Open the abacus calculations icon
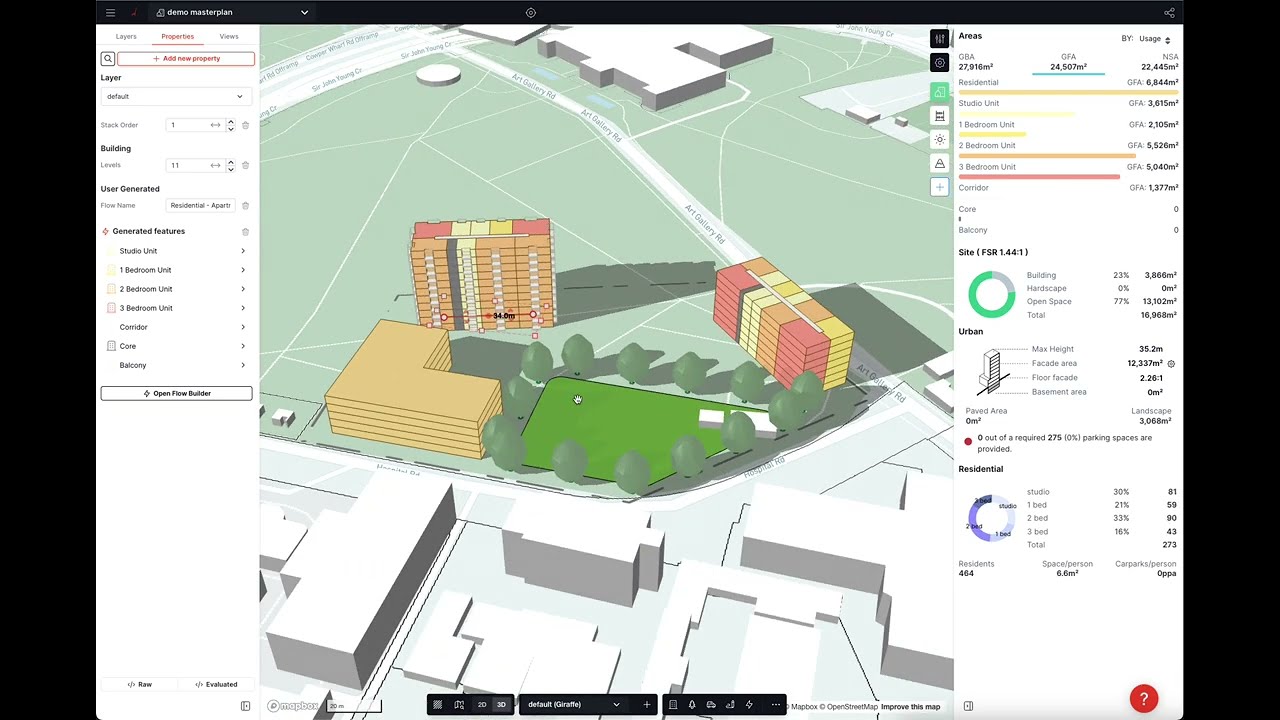The width and height of the screenshot is (1280, 720). 939,116
